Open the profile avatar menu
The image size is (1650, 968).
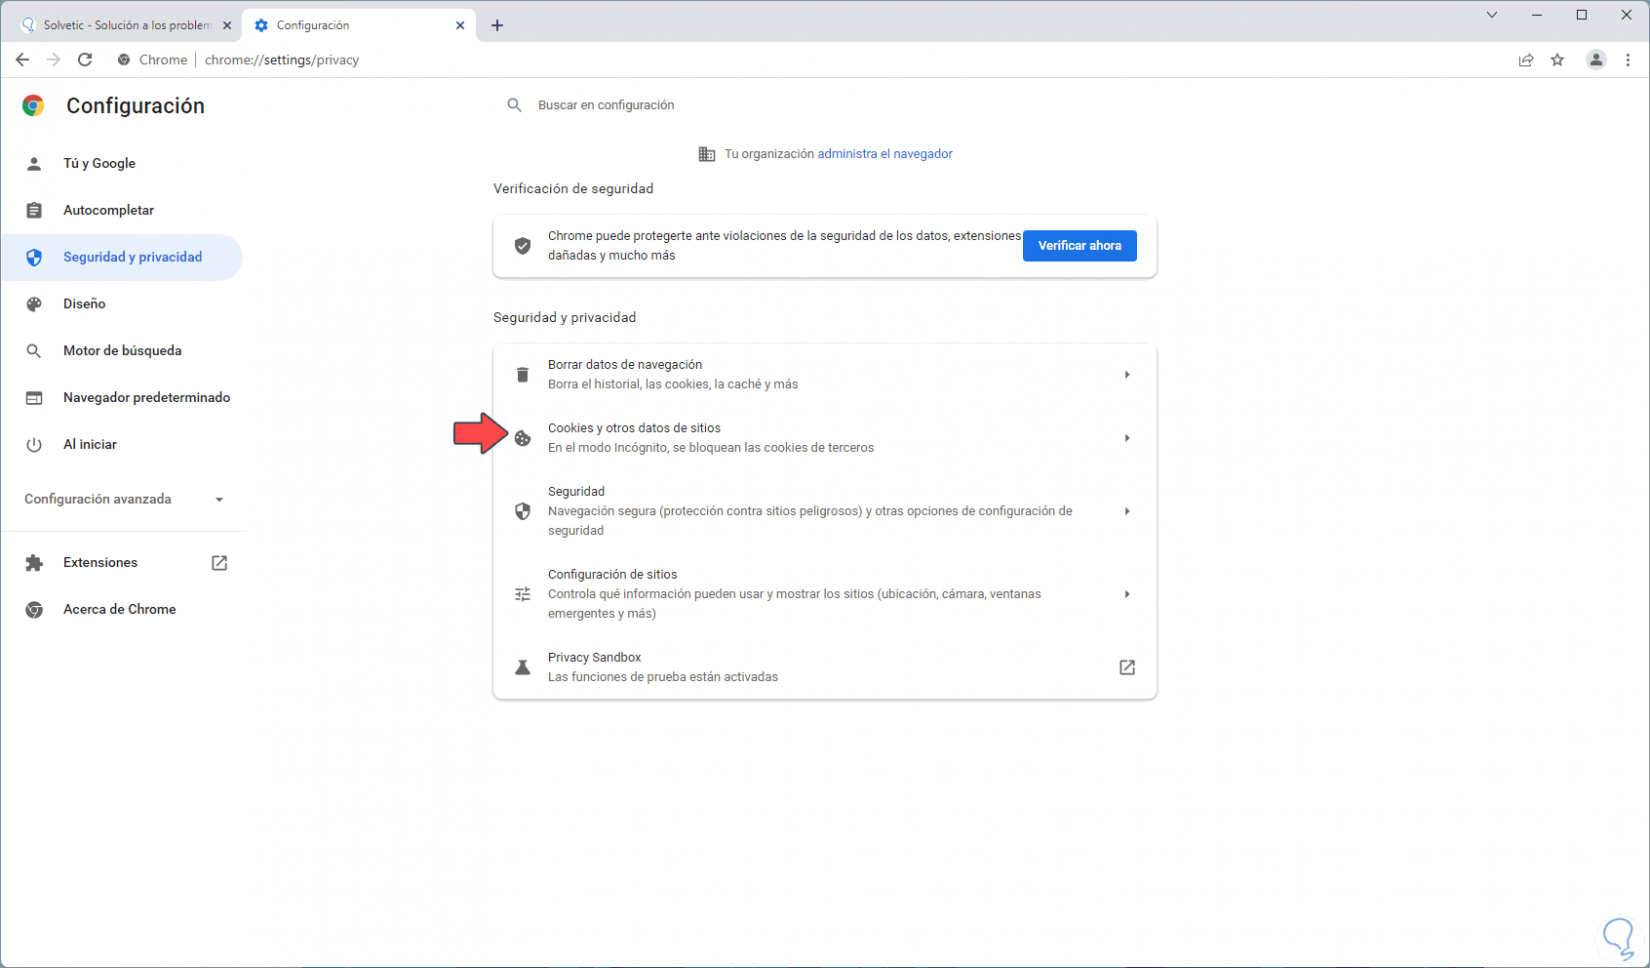(1596, 60)
